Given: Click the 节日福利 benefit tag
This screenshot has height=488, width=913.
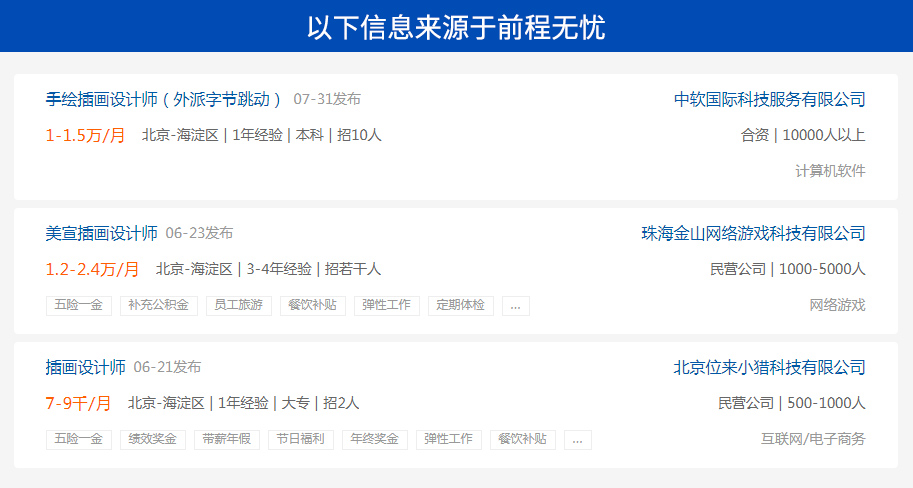Looking at the screenshot, I should pos(301,440).
